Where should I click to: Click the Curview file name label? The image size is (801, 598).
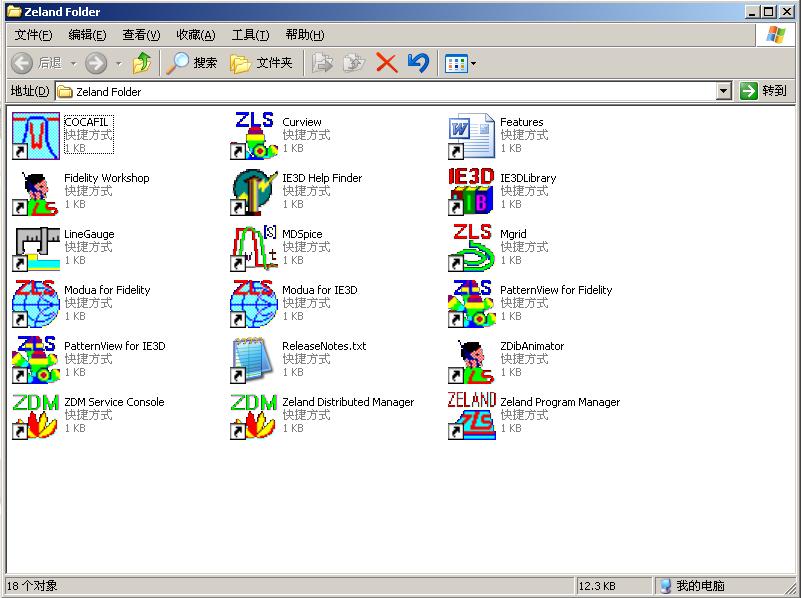pyautogui.click(x=302, y=122)
